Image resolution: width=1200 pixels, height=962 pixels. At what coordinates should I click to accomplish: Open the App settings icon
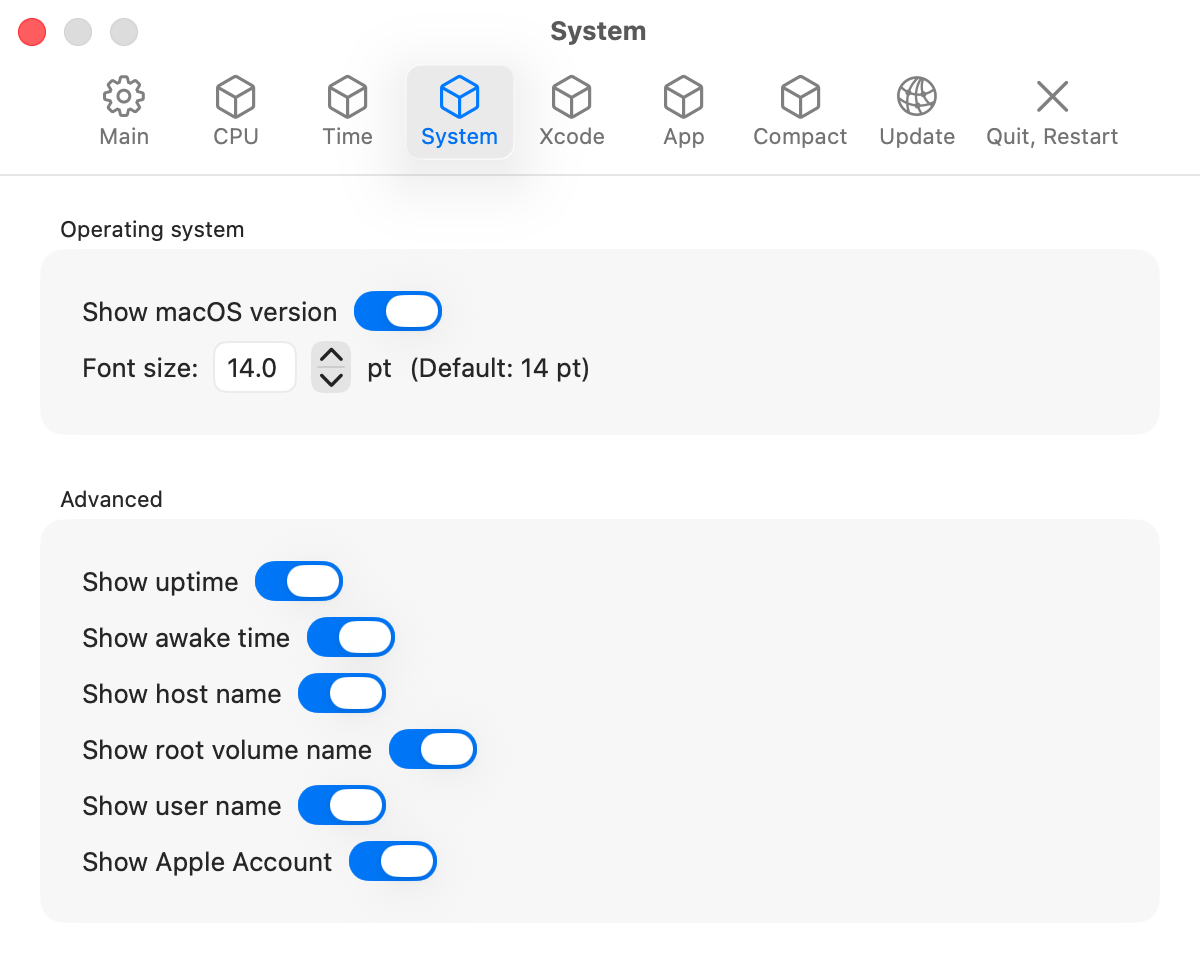[683, 98]
